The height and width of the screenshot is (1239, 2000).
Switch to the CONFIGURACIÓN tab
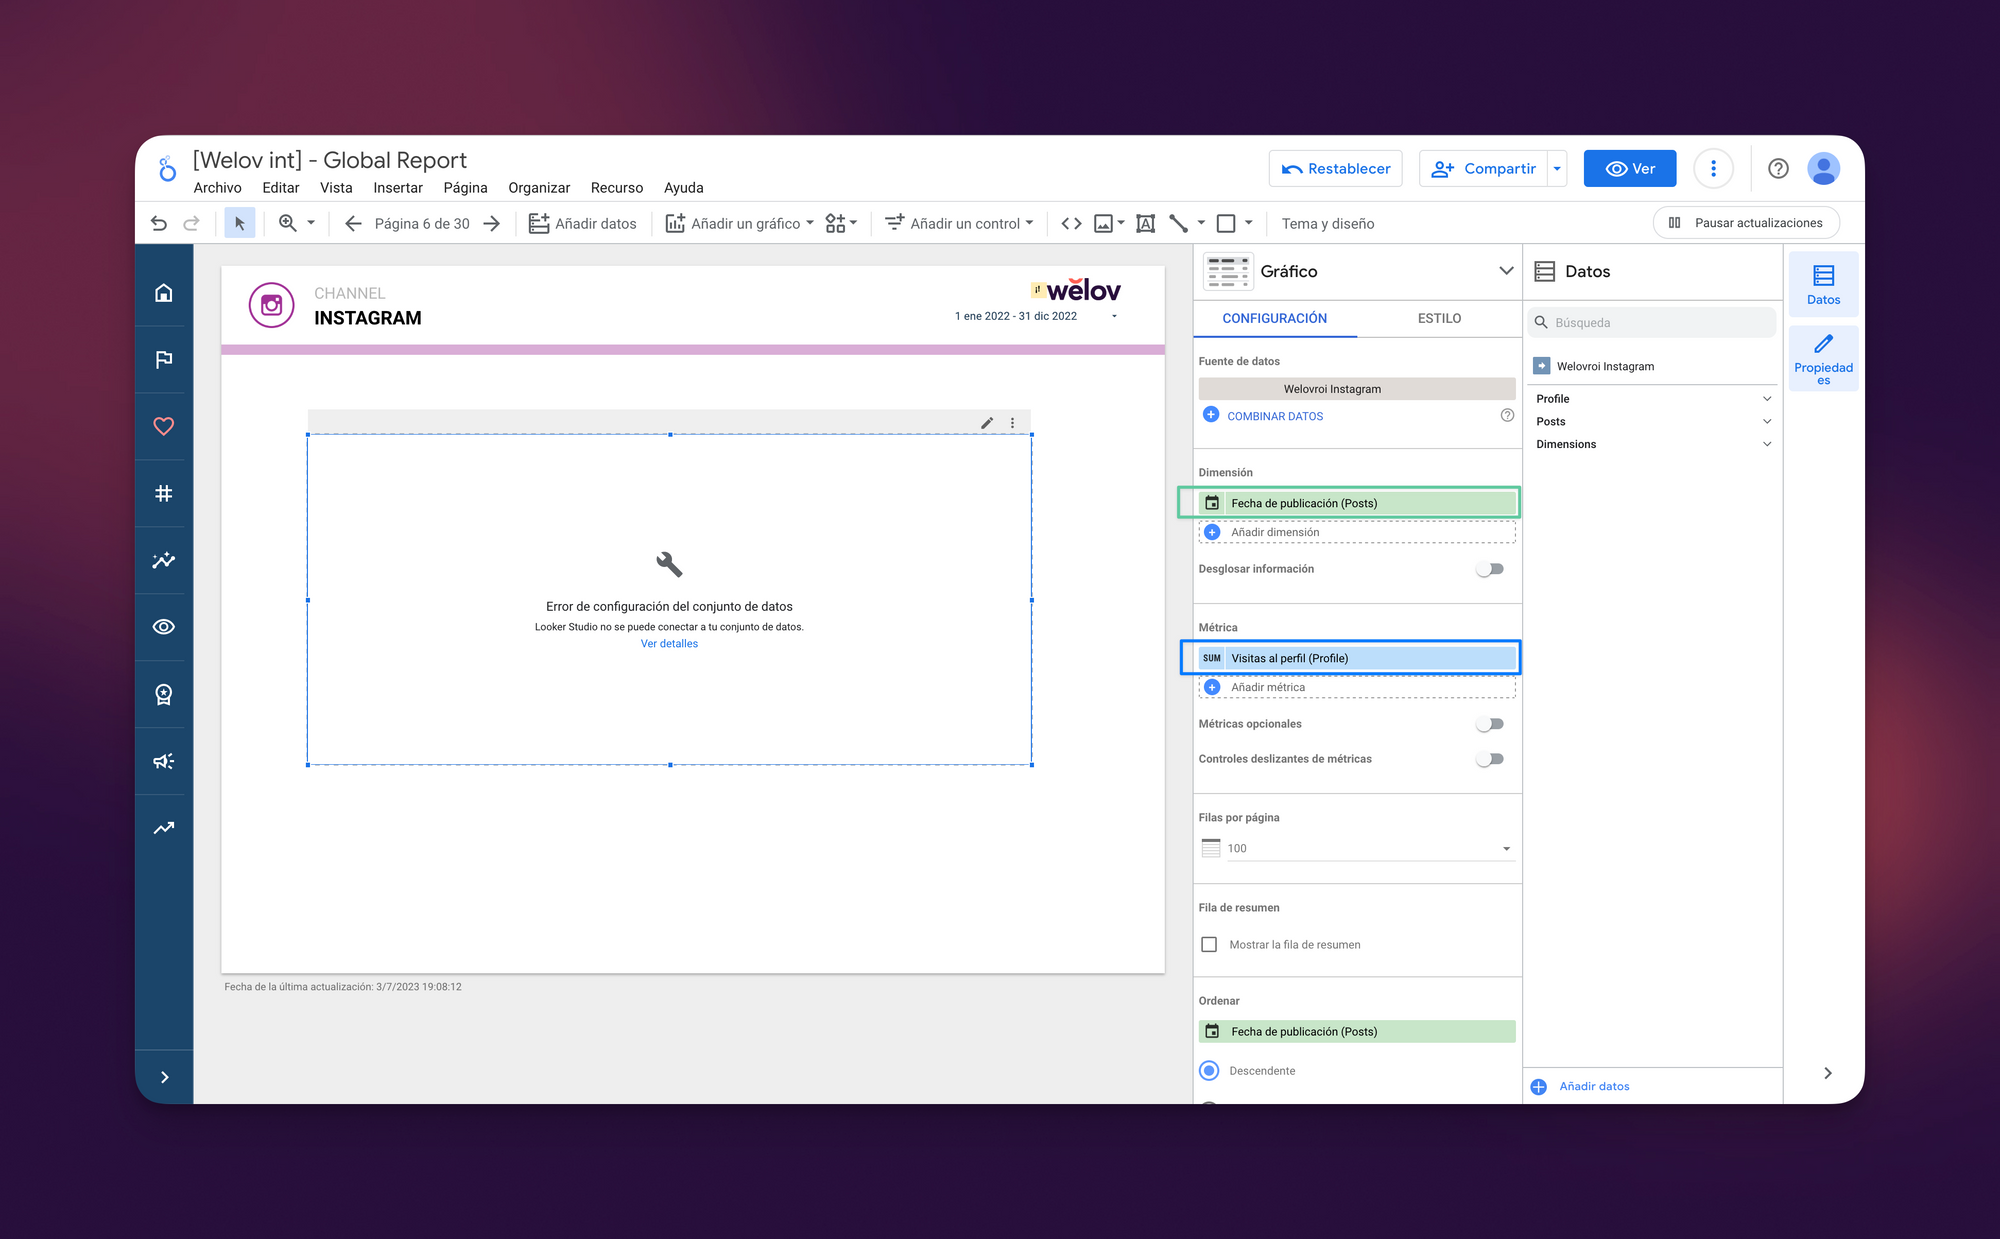[x=1274, y=318]
